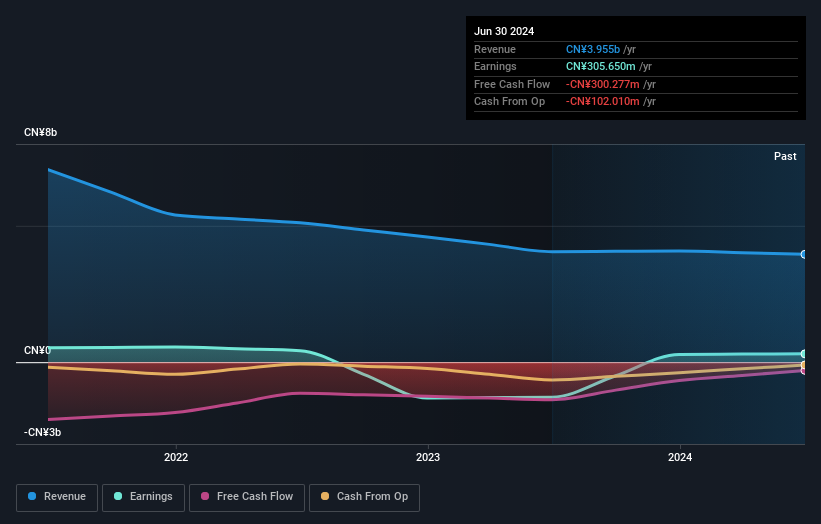Click the Revenue row label in tooltip
The height and width of the screenshot is (524, 821).
[x=495, y=49]
